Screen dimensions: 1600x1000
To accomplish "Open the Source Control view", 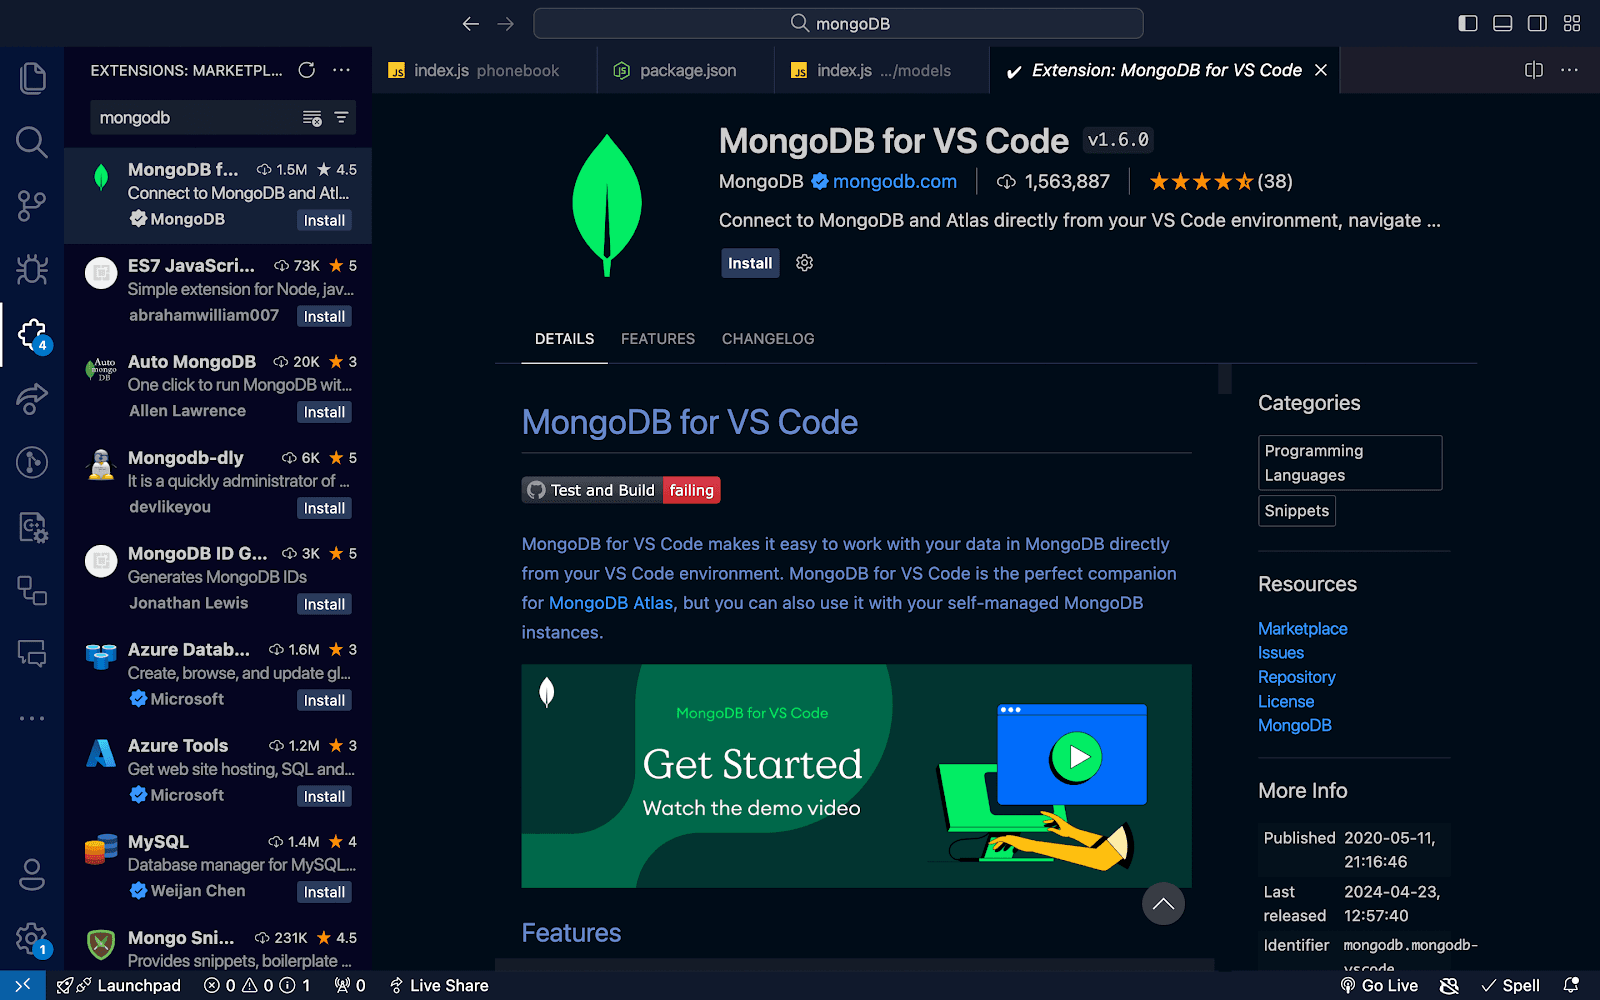I will pos(32,206).
